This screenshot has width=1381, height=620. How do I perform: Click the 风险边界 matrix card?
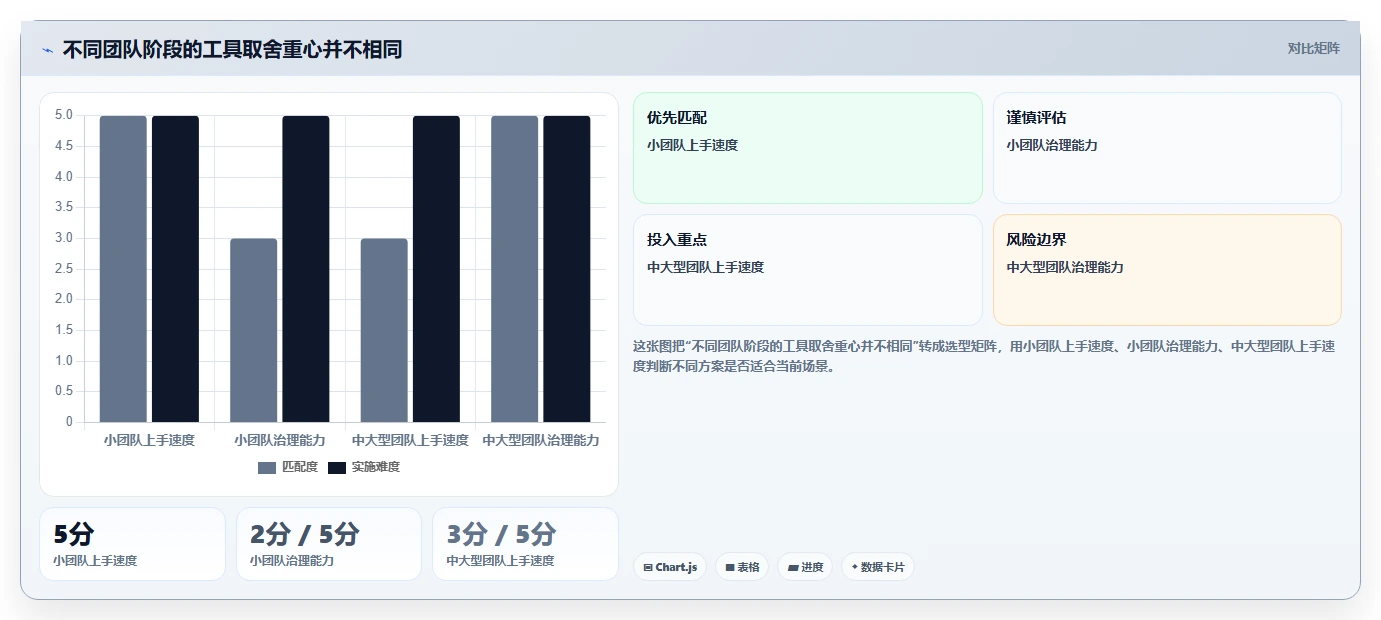1167,270
